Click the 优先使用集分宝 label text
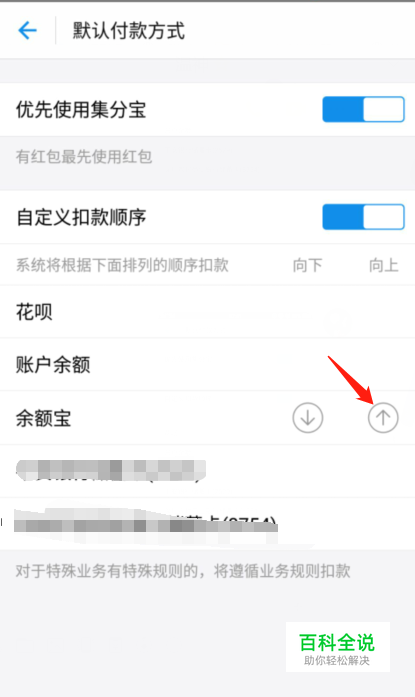Image resolution: width=415 pixels, height=697 pixels. [81, 110]
